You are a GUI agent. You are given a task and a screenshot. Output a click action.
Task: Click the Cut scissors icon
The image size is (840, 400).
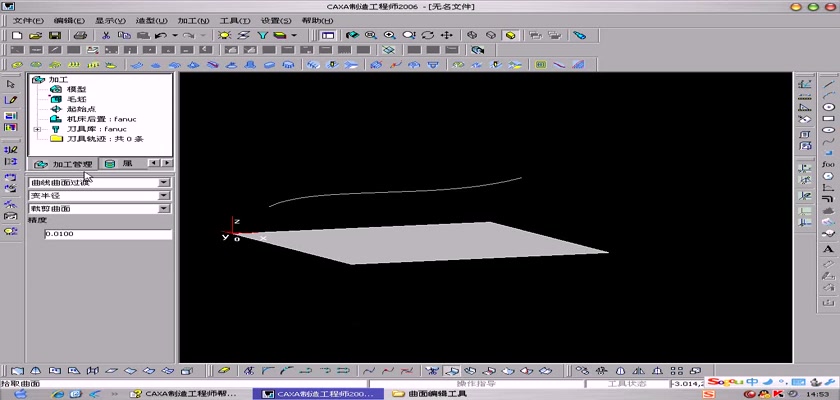coord(106,35)
